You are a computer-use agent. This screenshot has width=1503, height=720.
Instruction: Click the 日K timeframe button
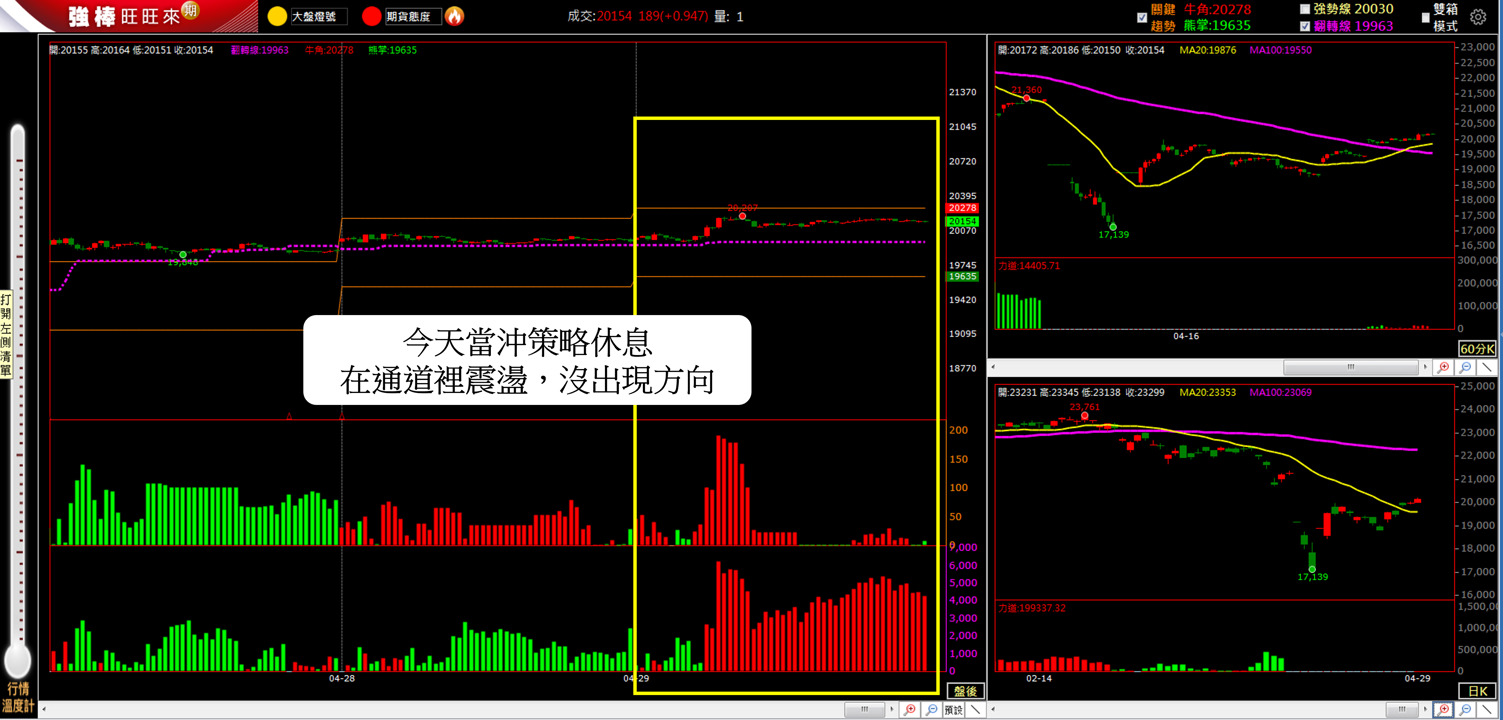pyautogui.click(x=1477, y=691)
